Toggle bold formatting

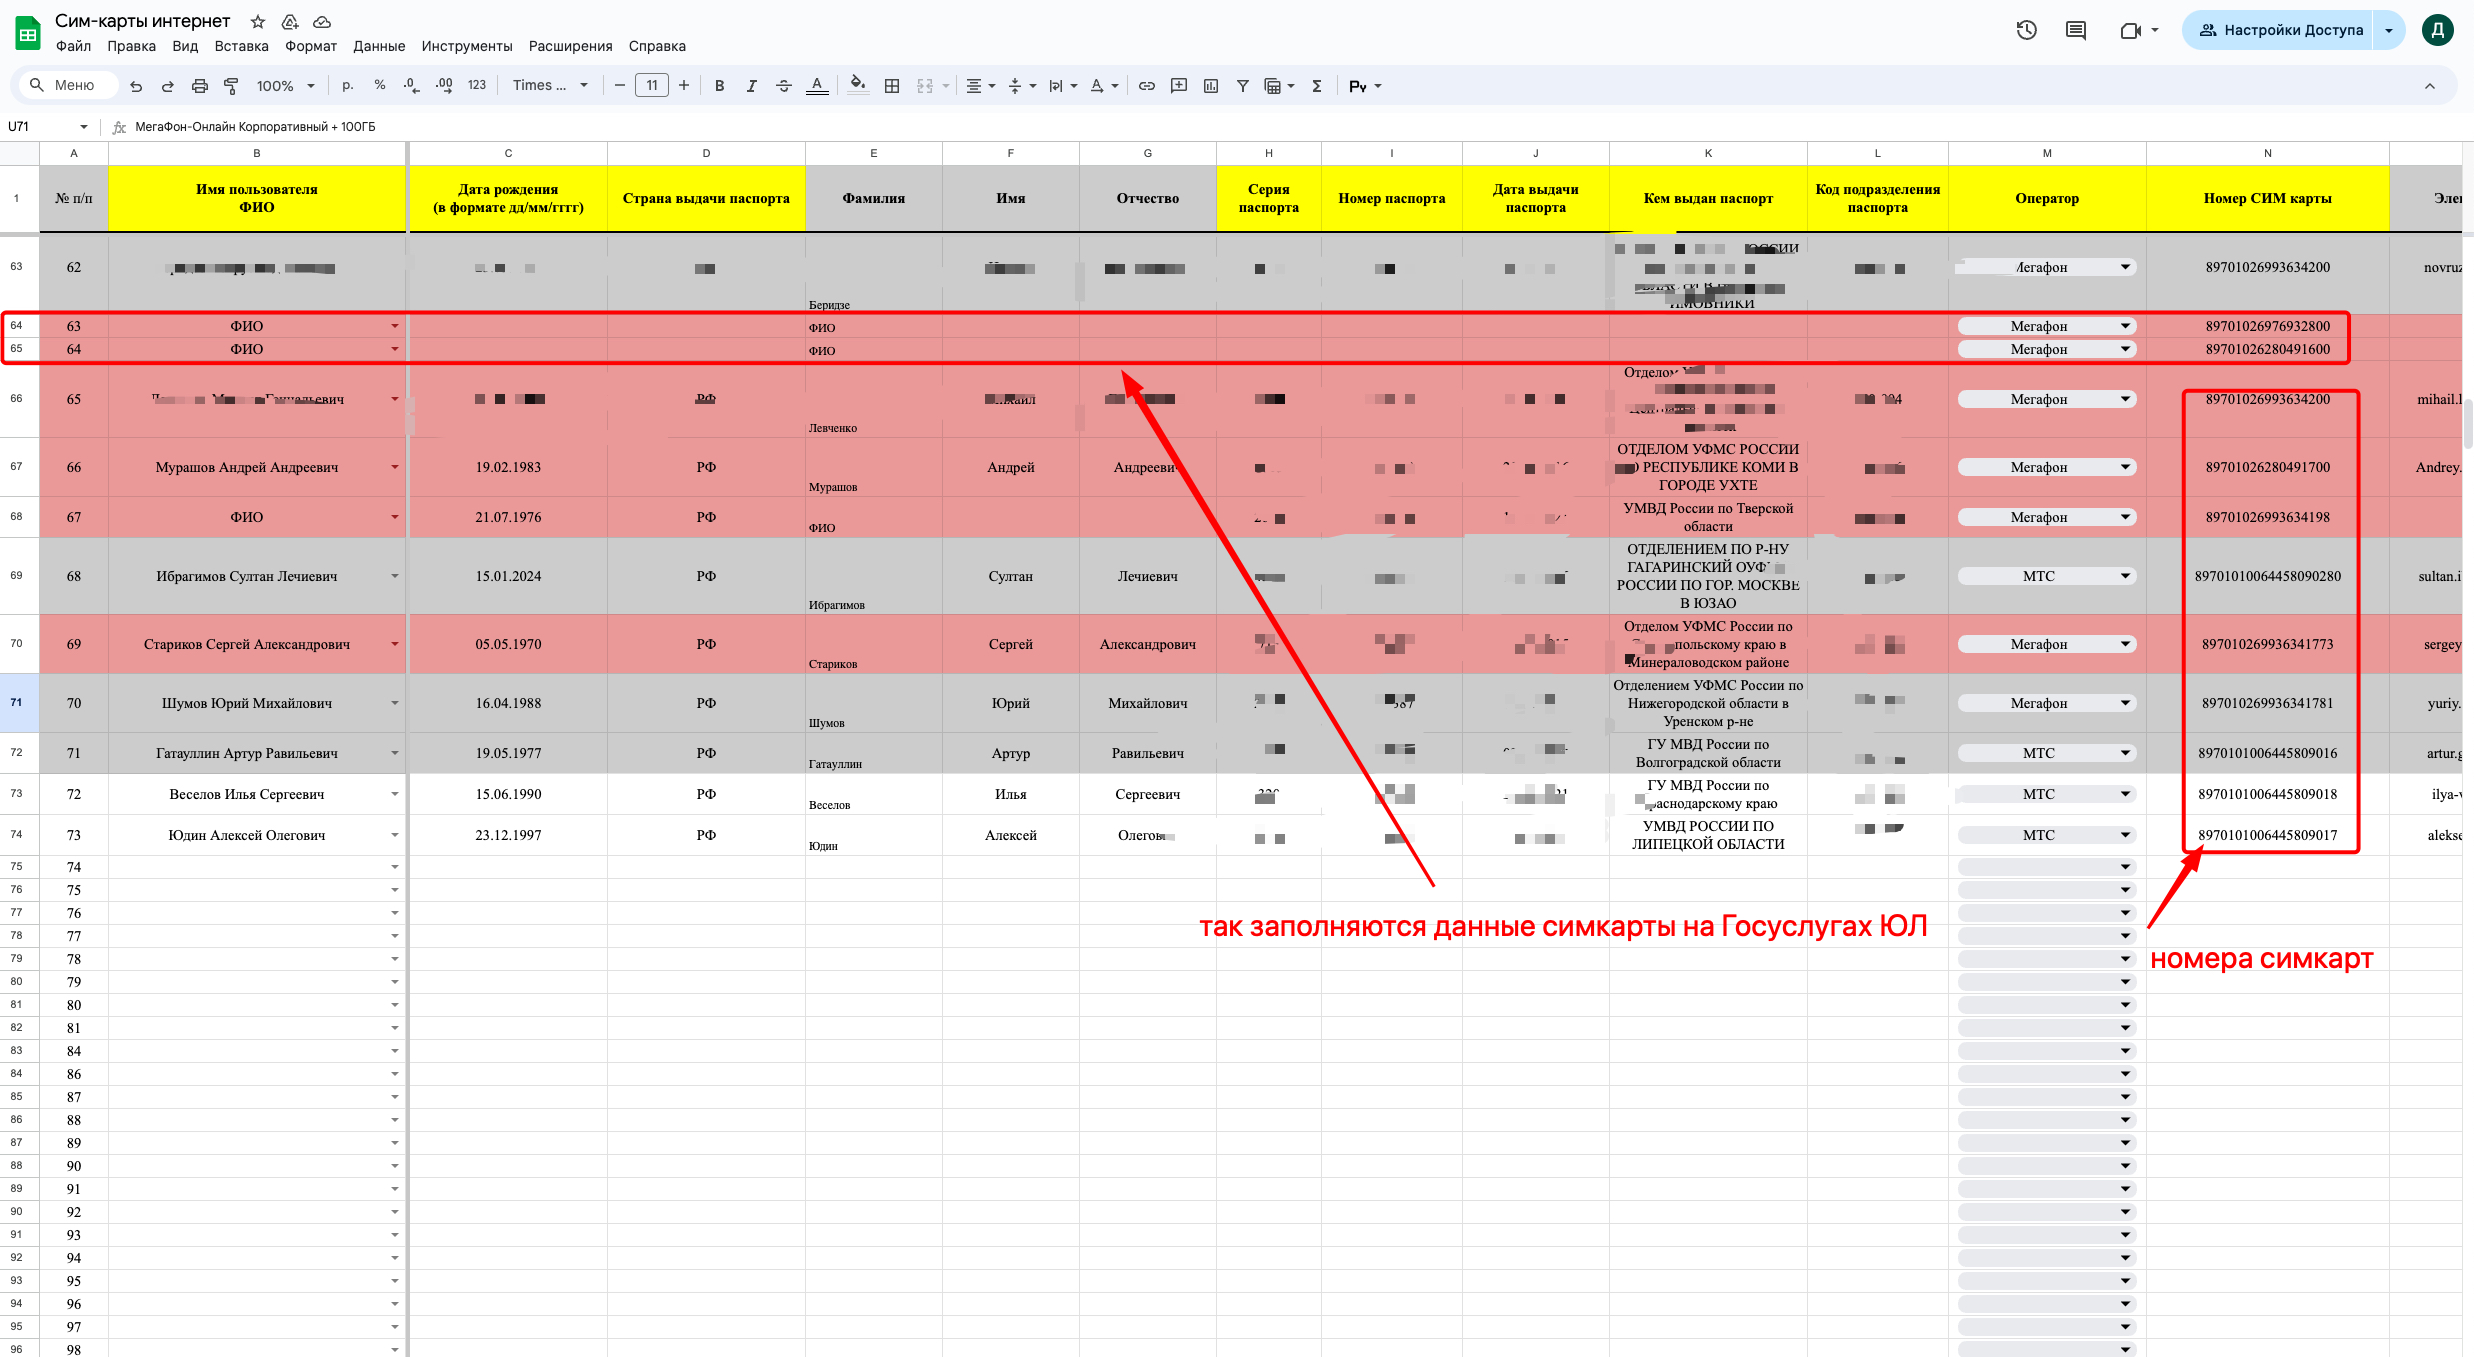click(x=719, y=86)
